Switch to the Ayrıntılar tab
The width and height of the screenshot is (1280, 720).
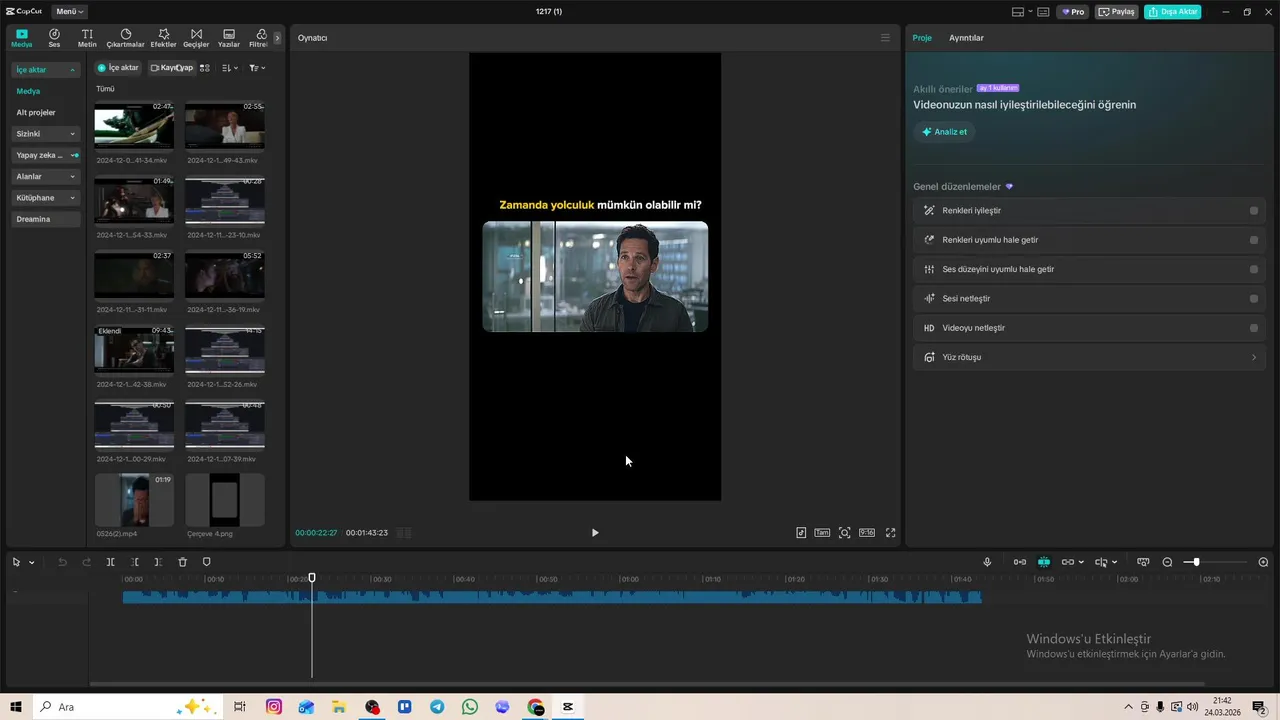966,38
